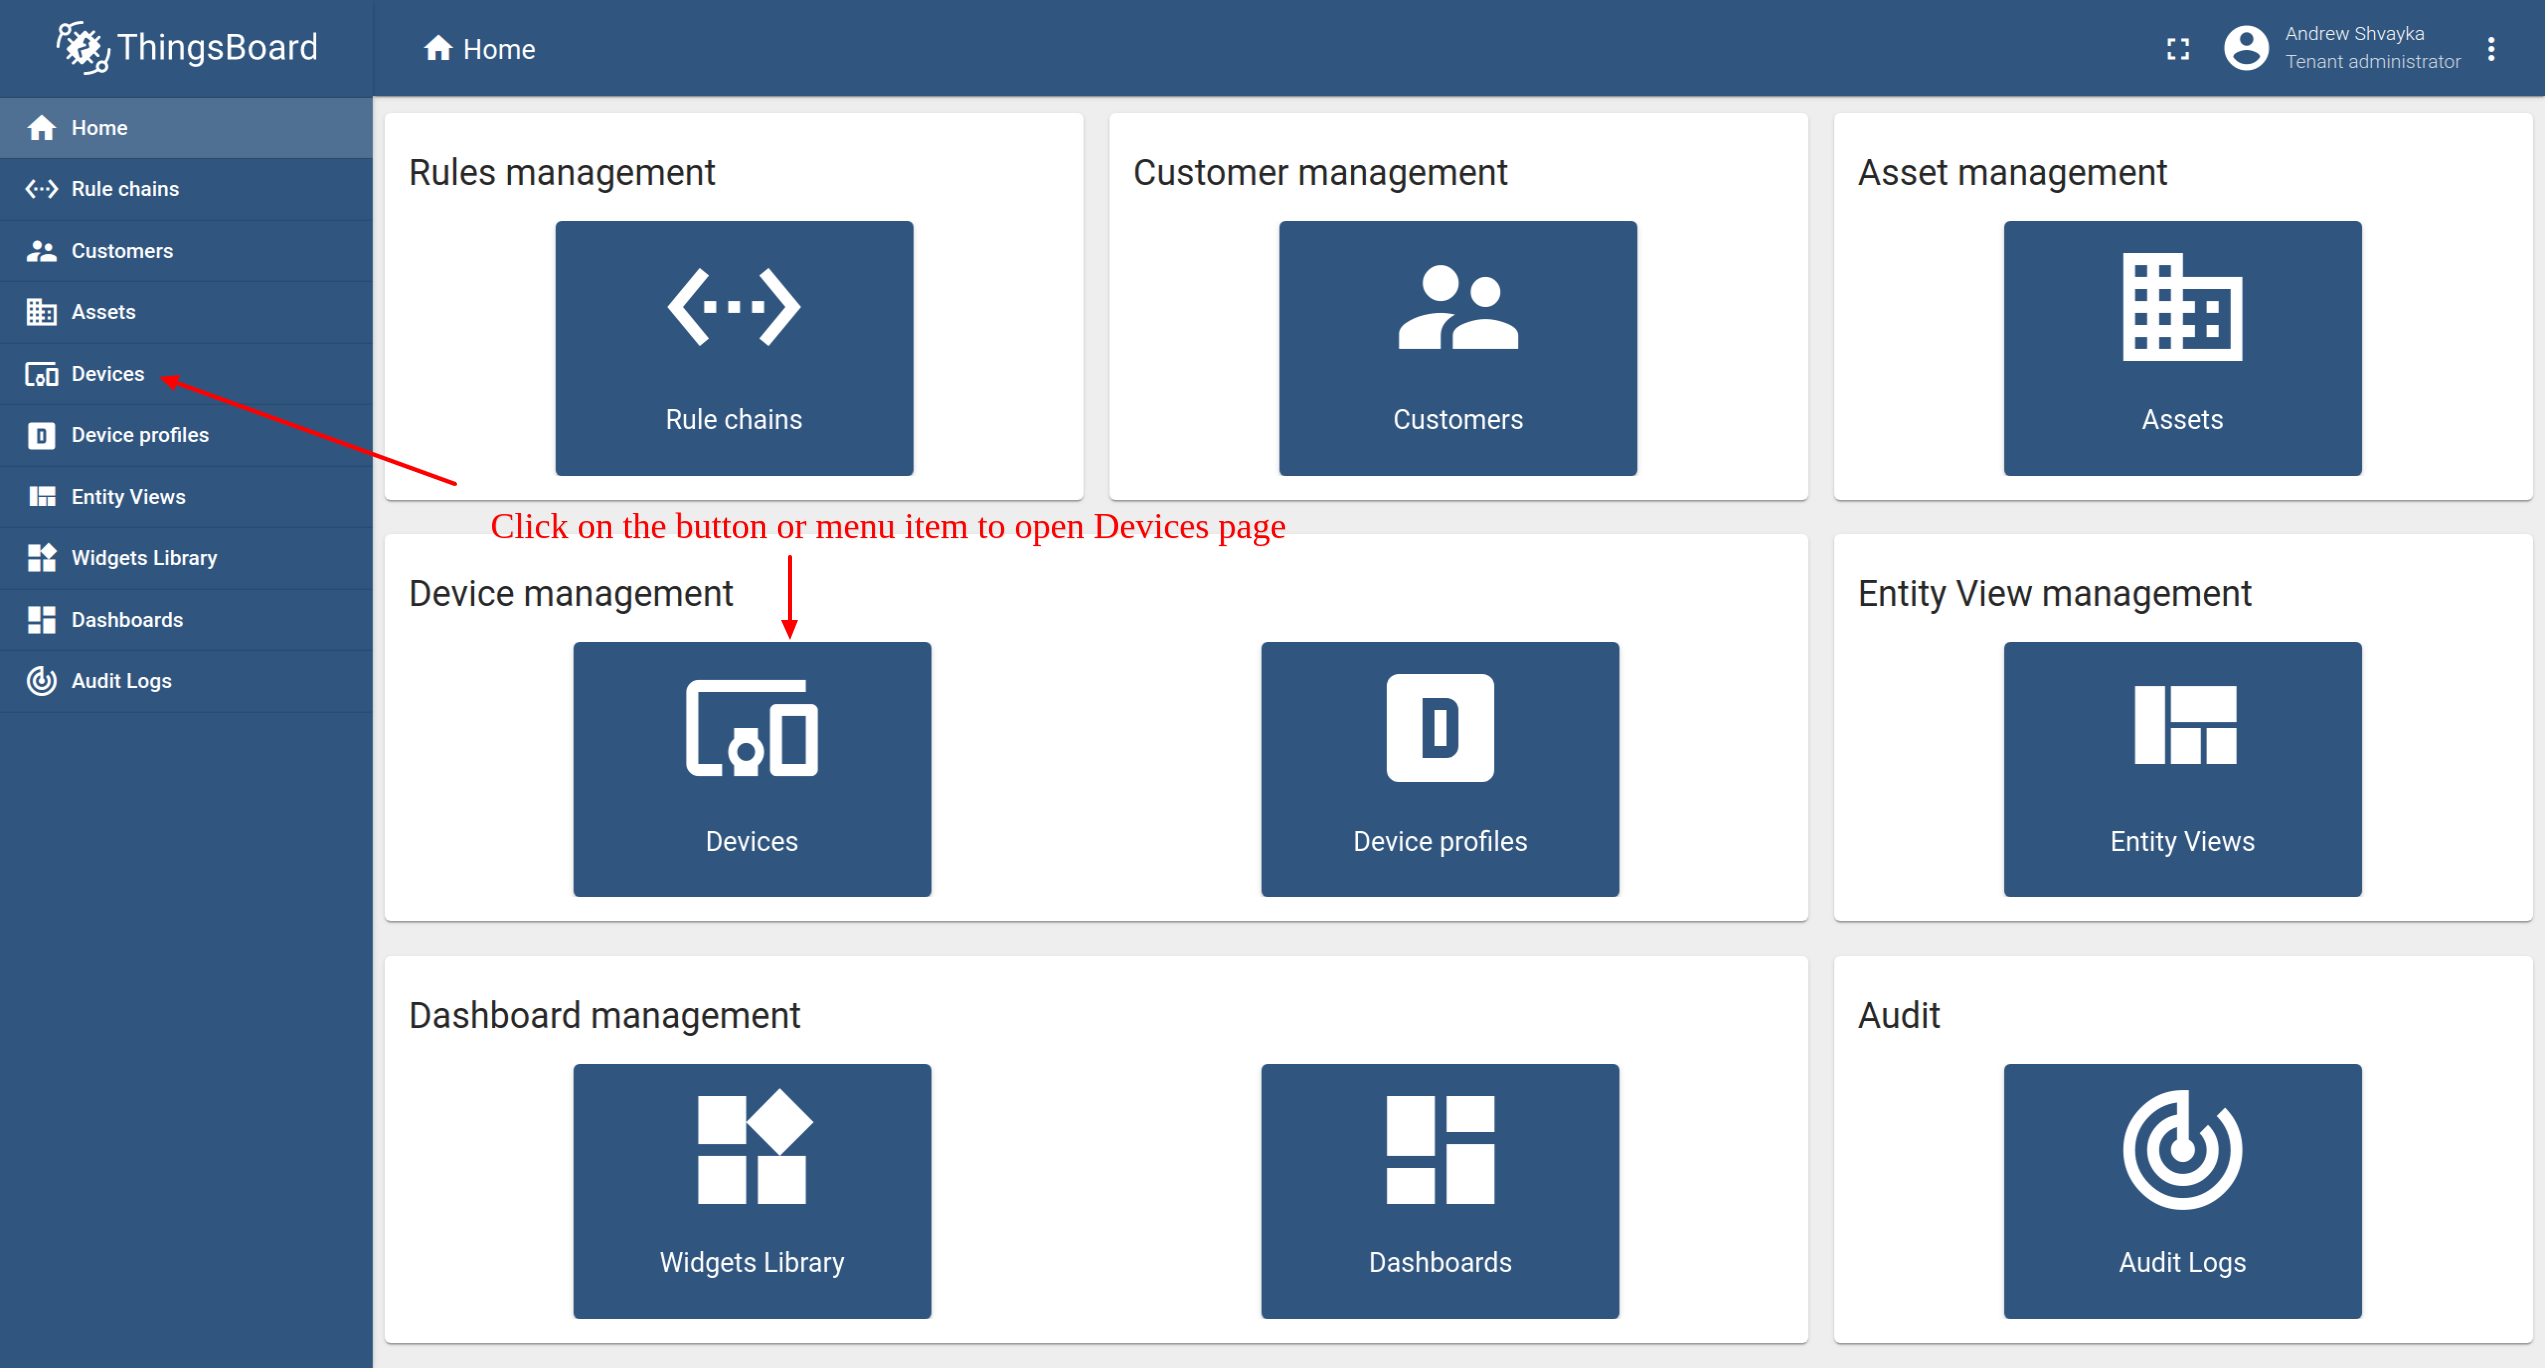Open Devices from sidebar menu
2545x1368 pixels.
pyautogui.click(x=107, y=374)
